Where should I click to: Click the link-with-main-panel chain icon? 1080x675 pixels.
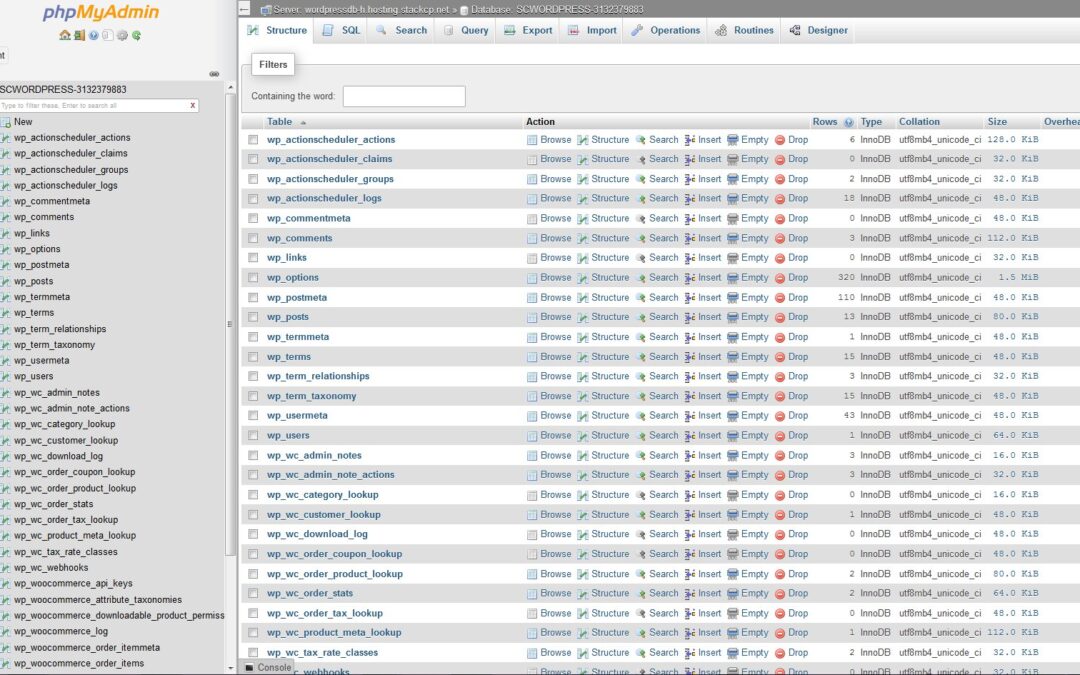pyautogui.click(x=214, y=74)
